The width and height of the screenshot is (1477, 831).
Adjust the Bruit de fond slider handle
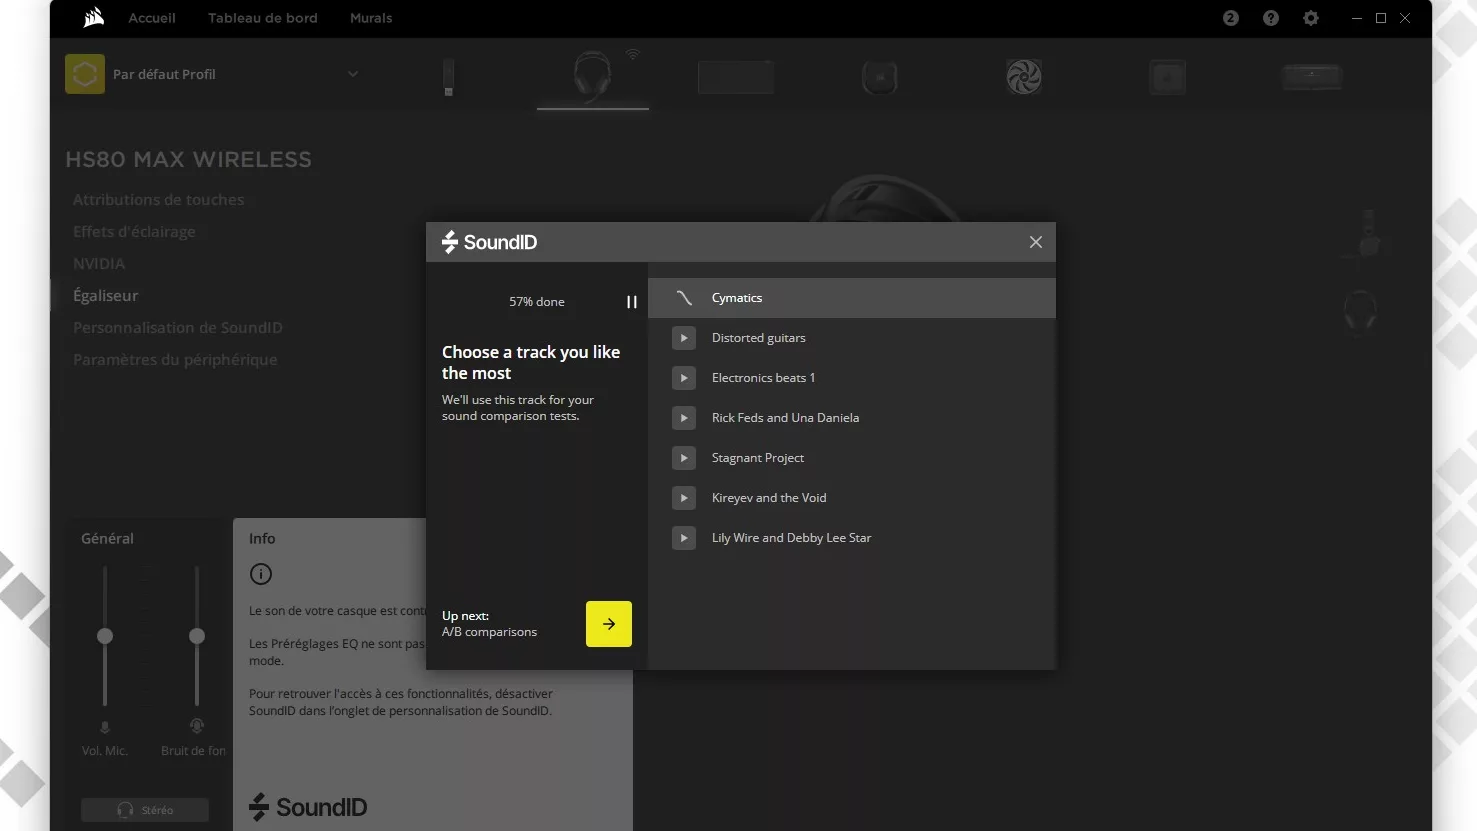197,636
